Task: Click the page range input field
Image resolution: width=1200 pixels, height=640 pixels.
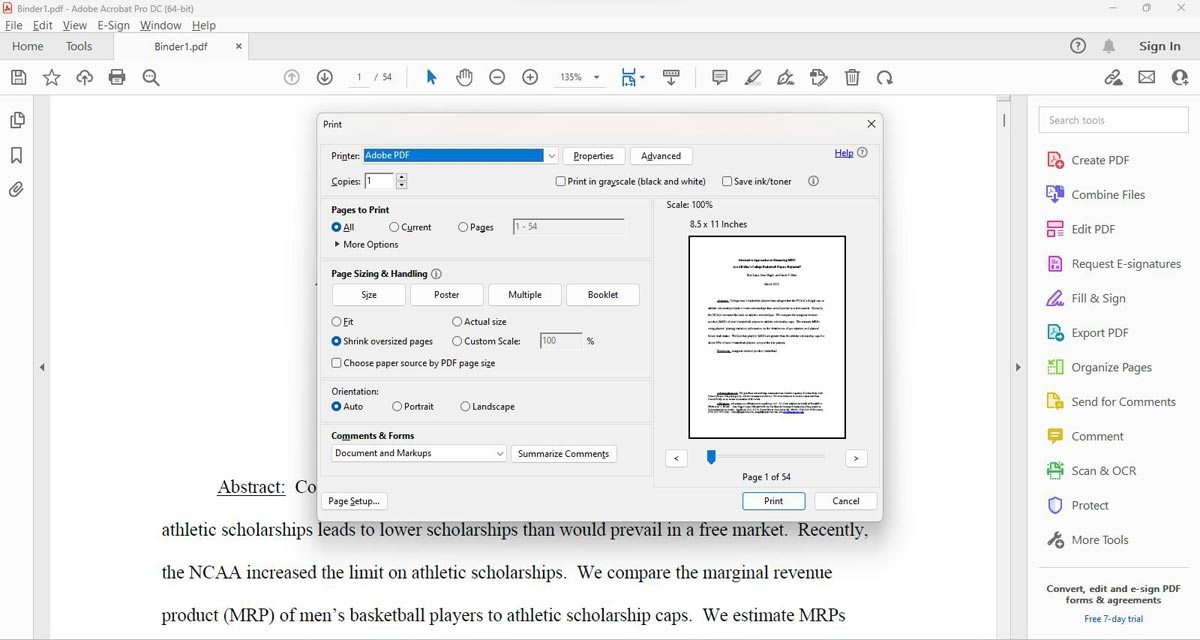Action: coord(567,226)
